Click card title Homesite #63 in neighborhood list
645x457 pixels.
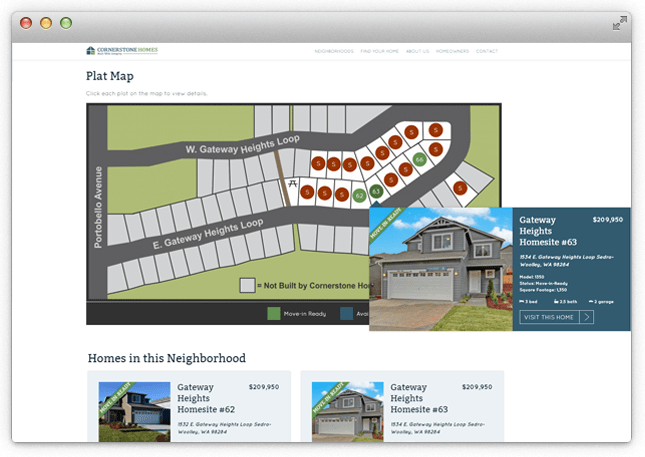(x=419, y=398)
